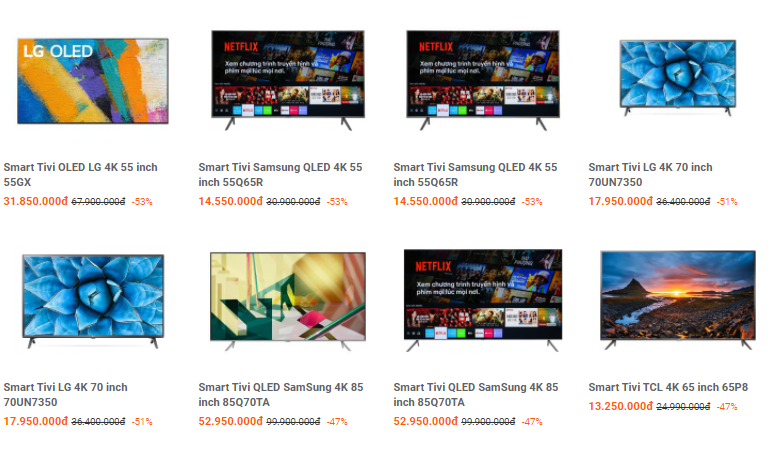Viewport: 768px width, 463px height.
Task: Open the Netflix-screen thumbnail above Samsung 85Q70TA
Action: pos(483,299)
